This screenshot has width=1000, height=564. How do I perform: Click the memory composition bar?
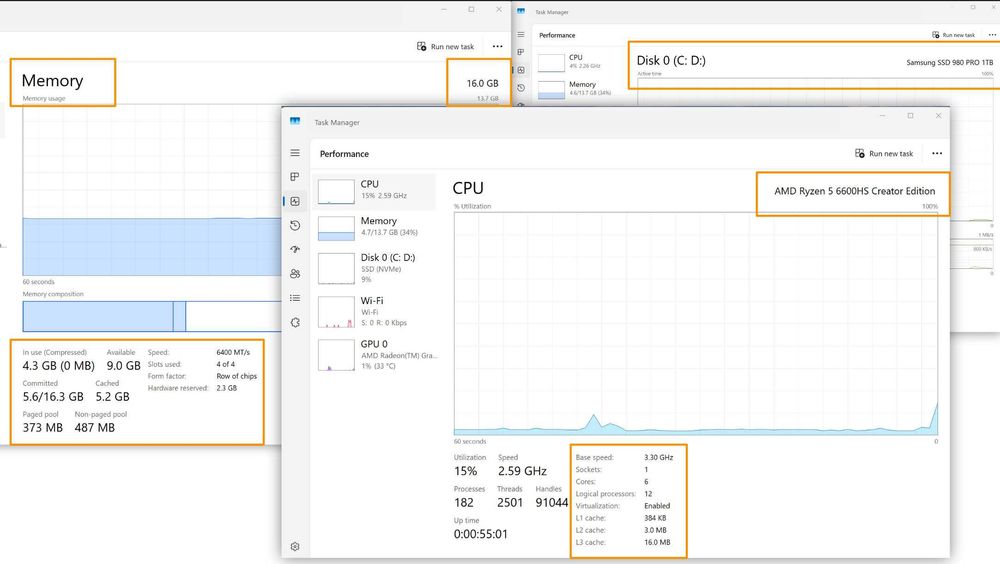152,316
